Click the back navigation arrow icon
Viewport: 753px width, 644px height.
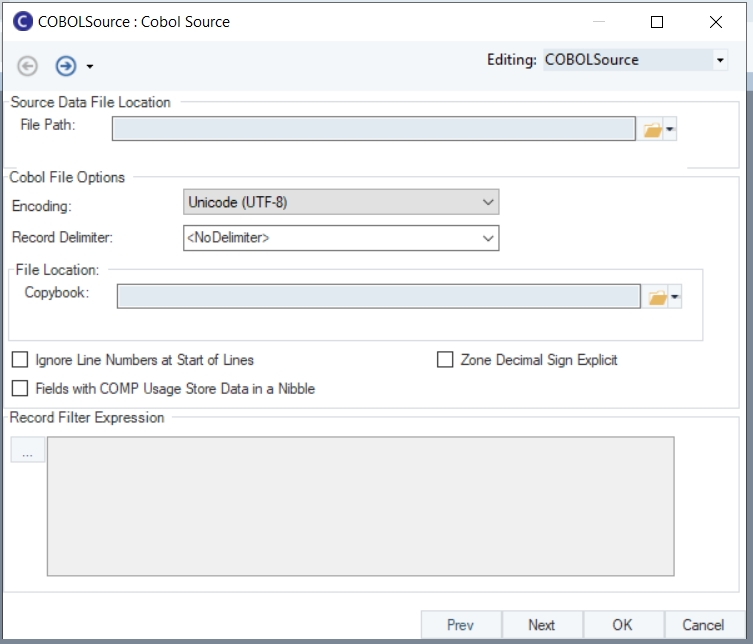pos(28,66)
